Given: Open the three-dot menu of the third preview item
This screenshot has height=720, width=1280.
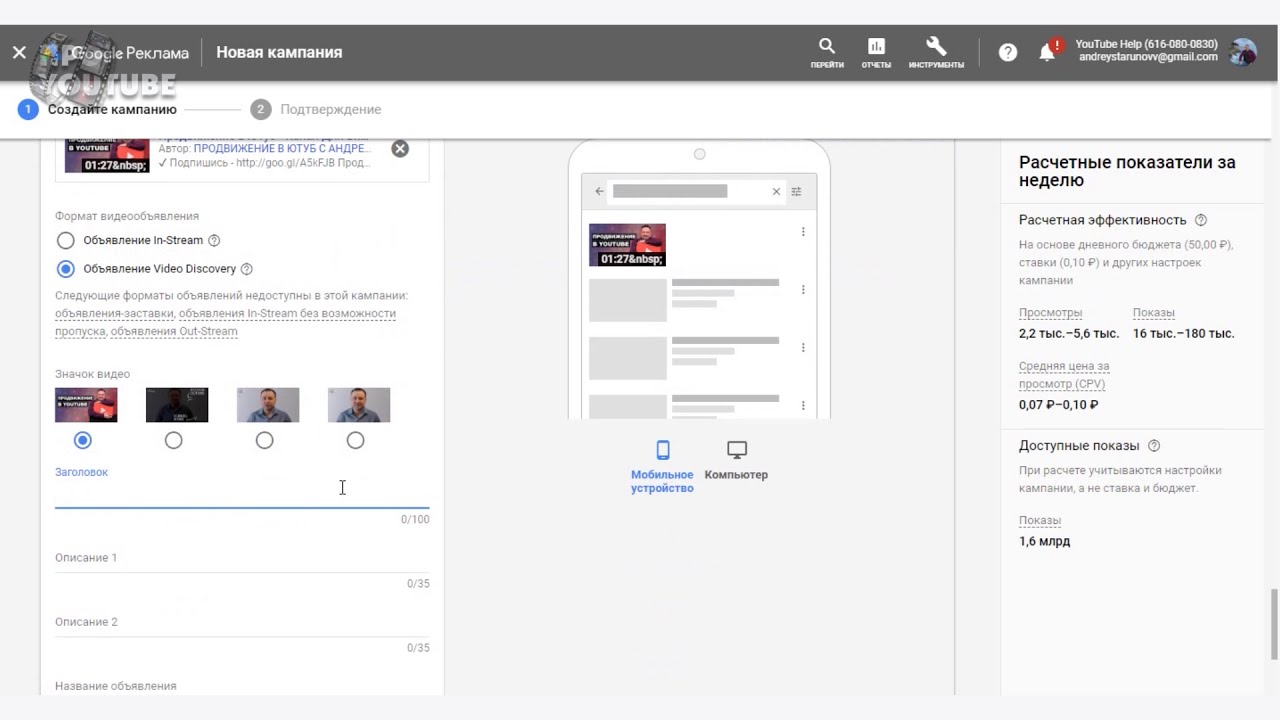Looking at the screenshot, I should pos(803,348).
